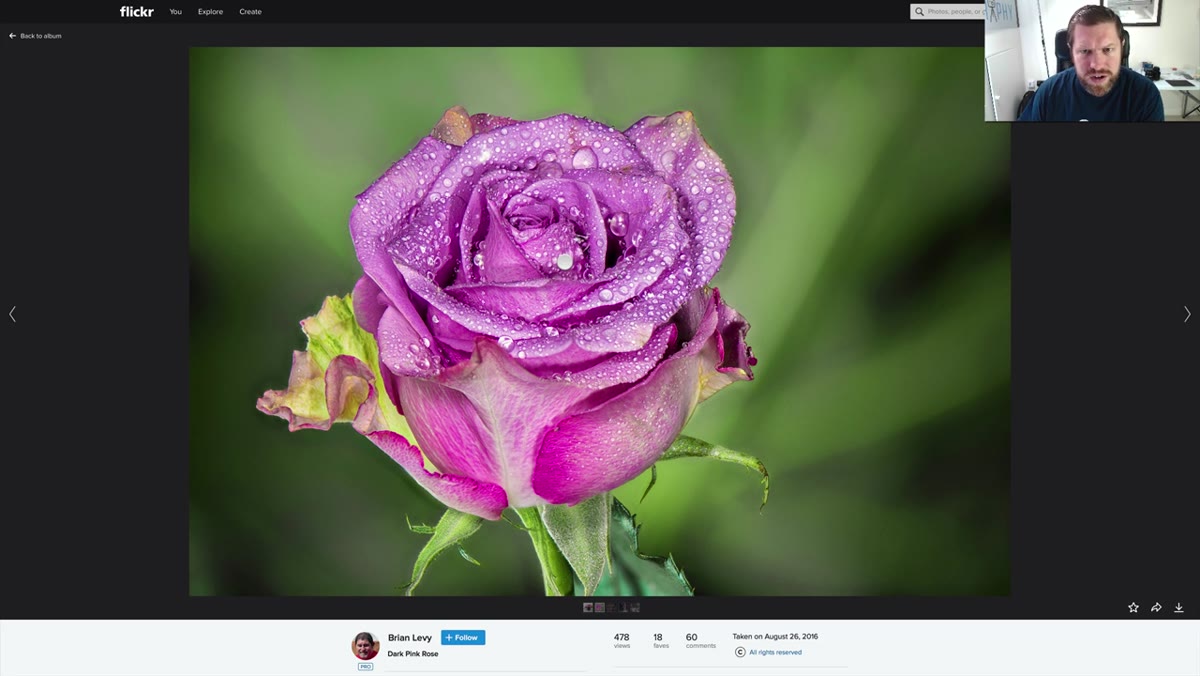Click the Flickr search field
1200x676 pixels.
coord(947,12)
